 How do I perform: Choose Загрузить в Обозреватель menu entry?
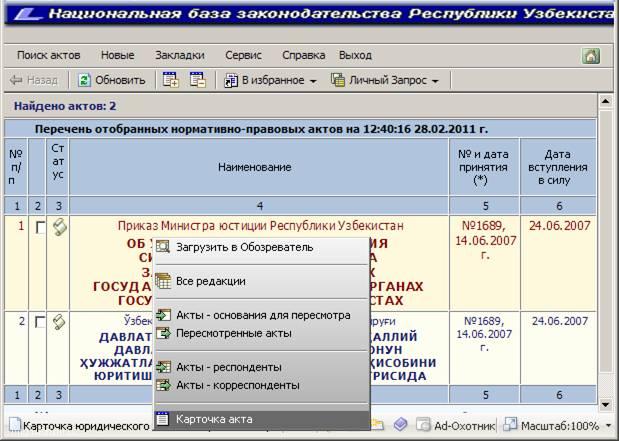point(244,246)
